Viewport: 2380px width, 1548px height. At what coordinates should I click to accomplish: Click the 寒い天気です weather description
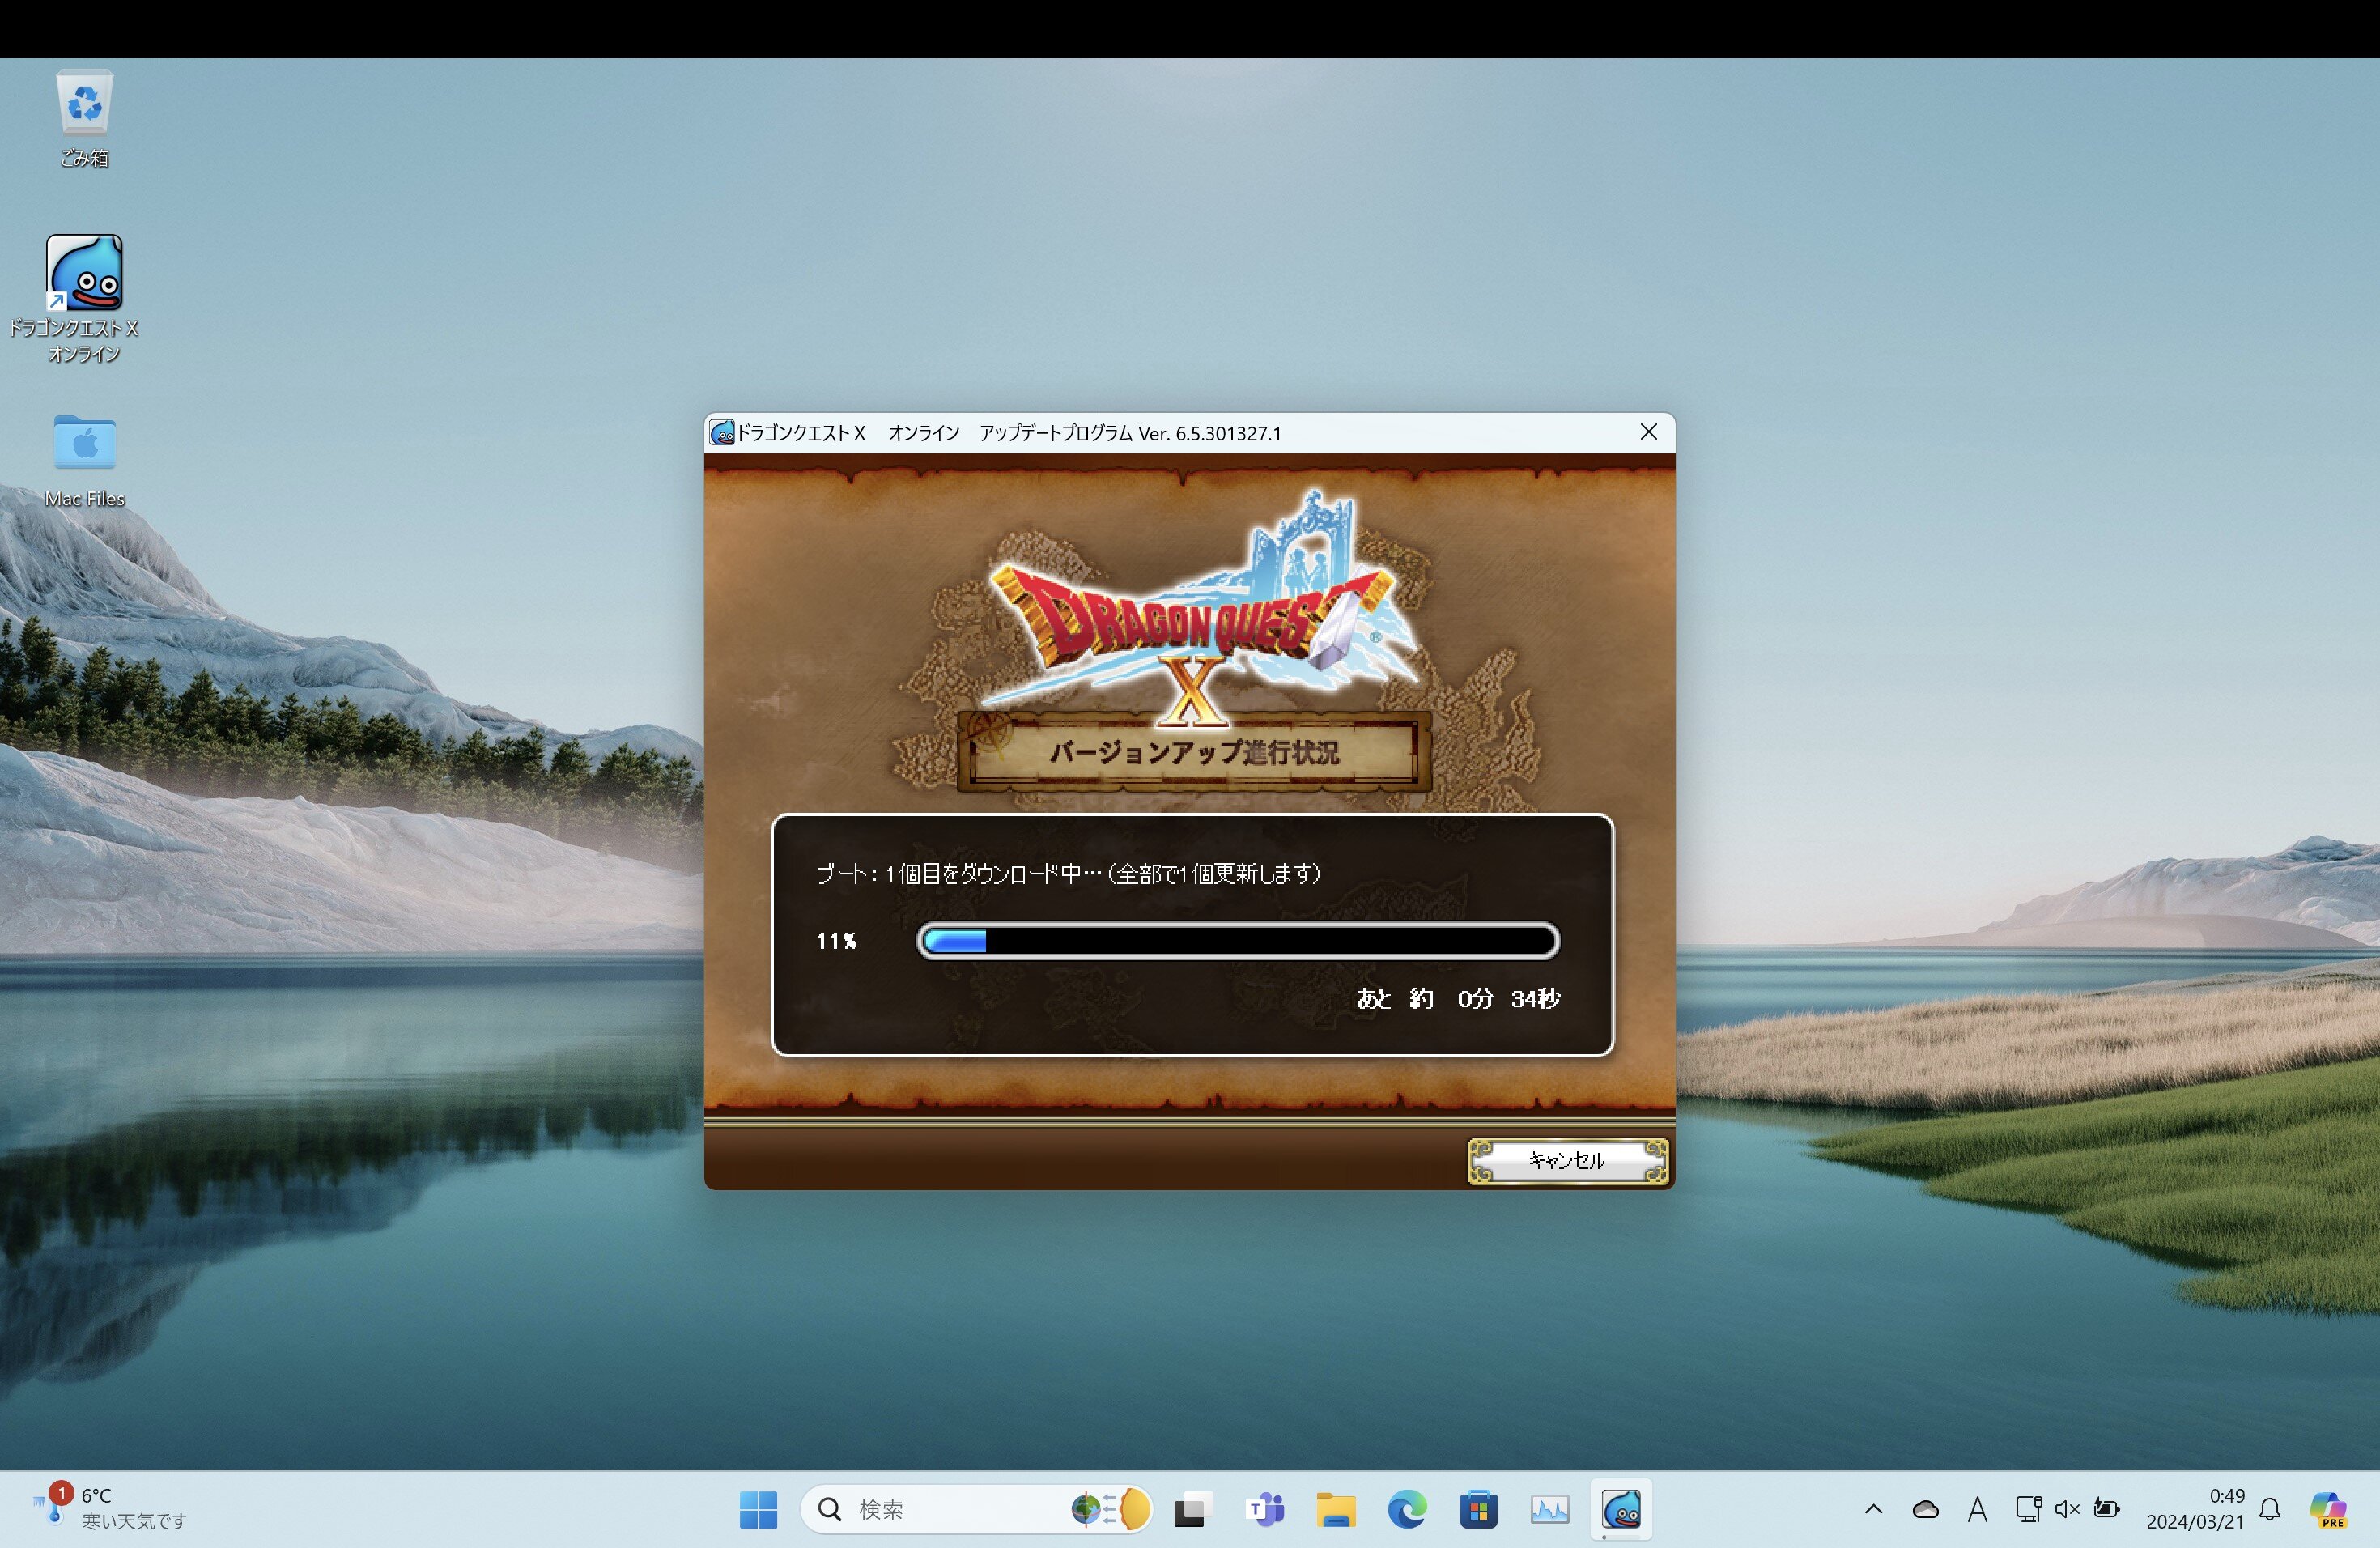pyautogui.click(x=134, y=1522)
